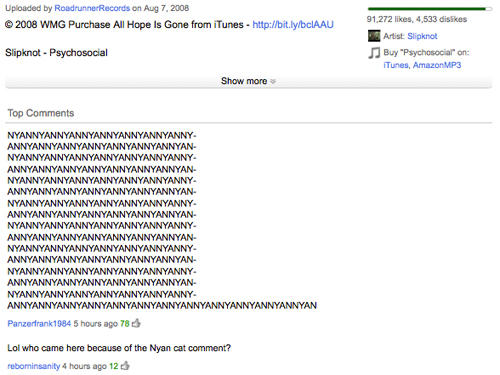Open the bit.ly/bclAAU iTunes link
Viewport: 500px width, 375px height.
tap(293, 24)
